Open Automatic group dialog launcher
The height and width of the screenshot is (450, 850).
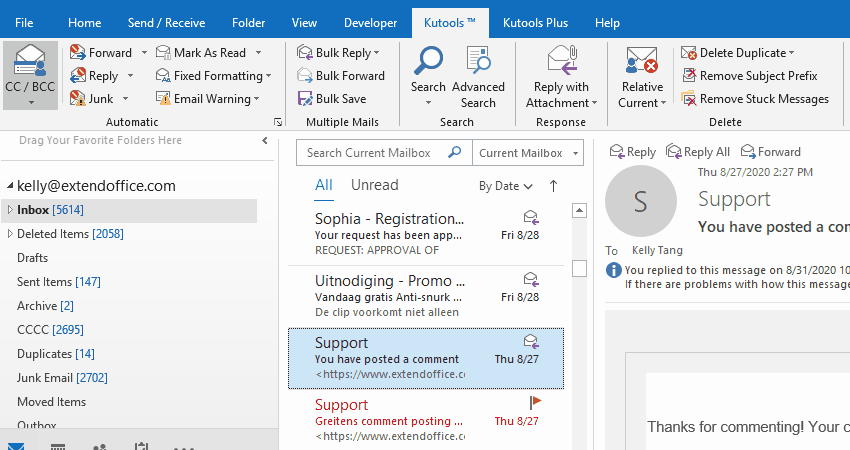tap(278, 122)
